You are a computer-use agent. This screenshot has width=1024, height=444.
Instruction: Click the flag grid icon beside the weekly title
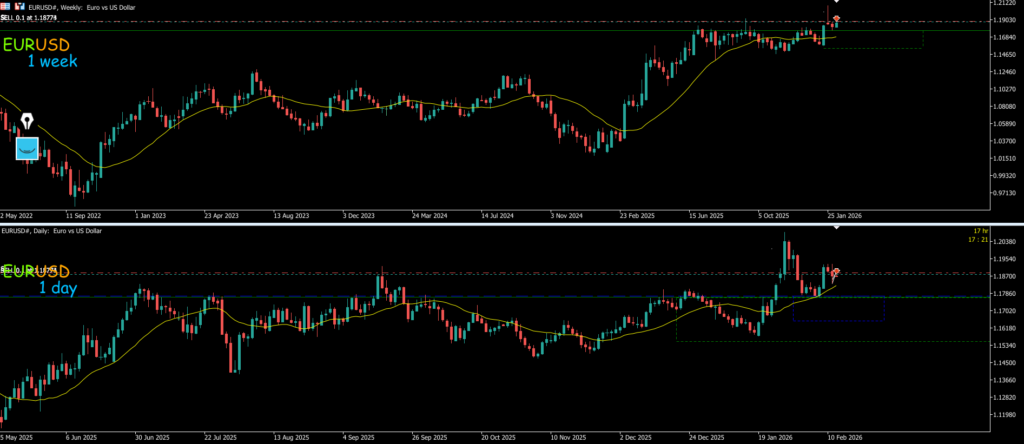click(x=6, y=6)
